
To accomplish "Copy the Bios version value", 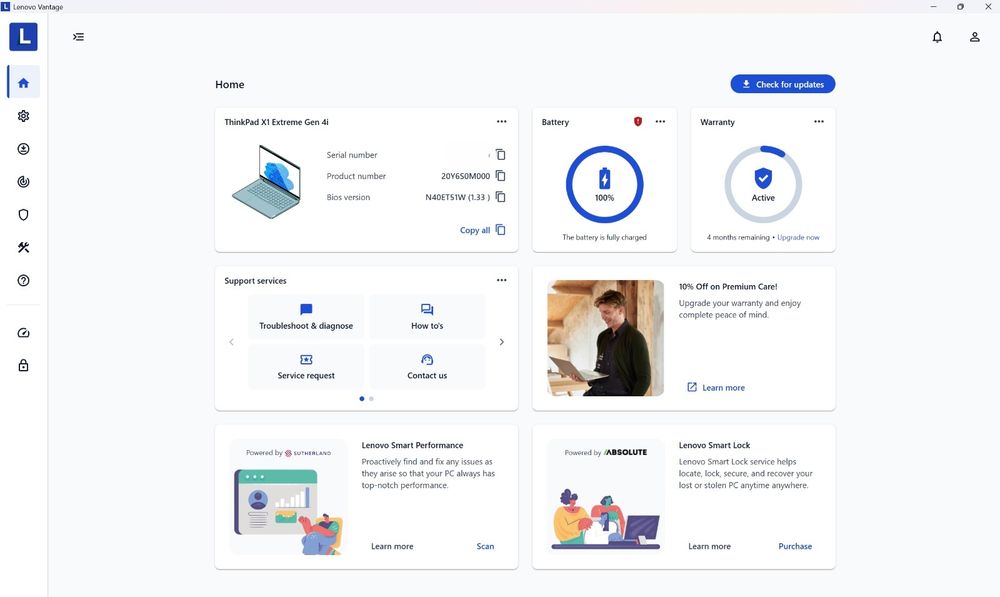I will (501, 197).
